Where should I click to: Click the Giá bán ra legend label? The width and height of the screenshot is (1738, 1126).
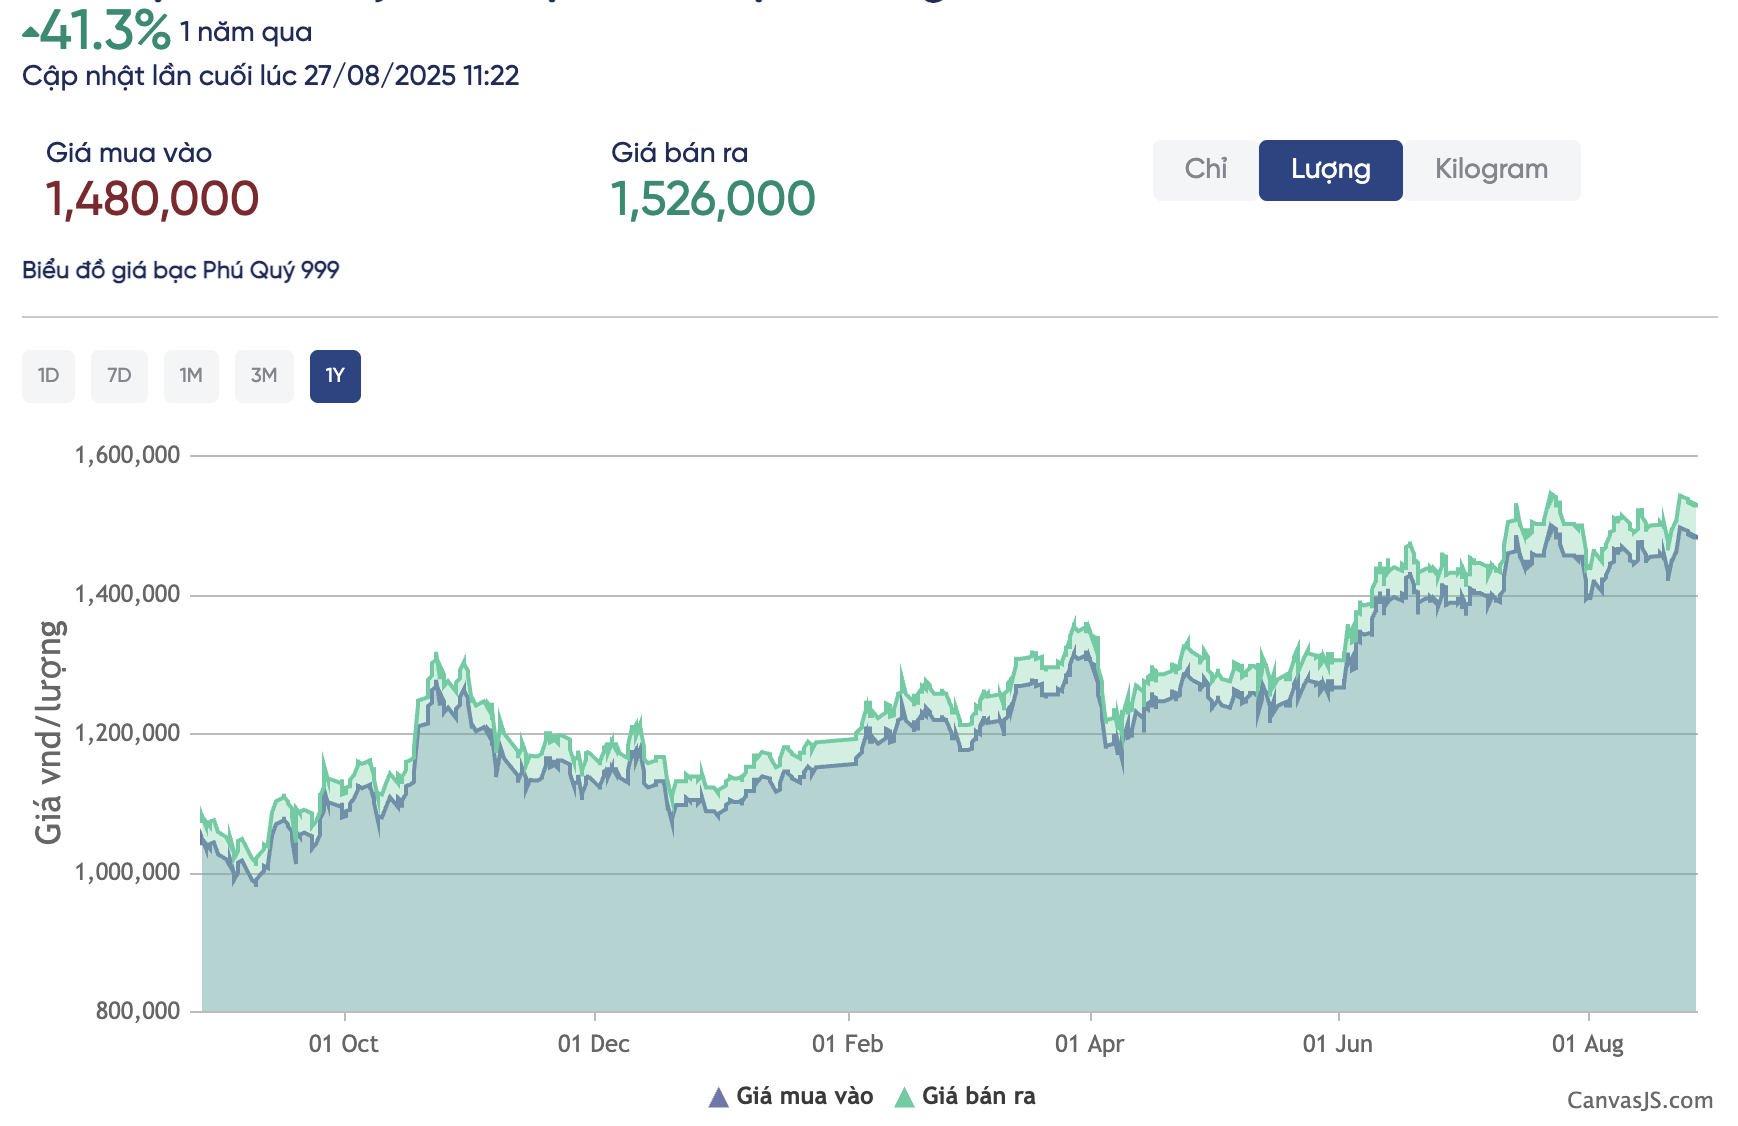tap(978, 1096)
